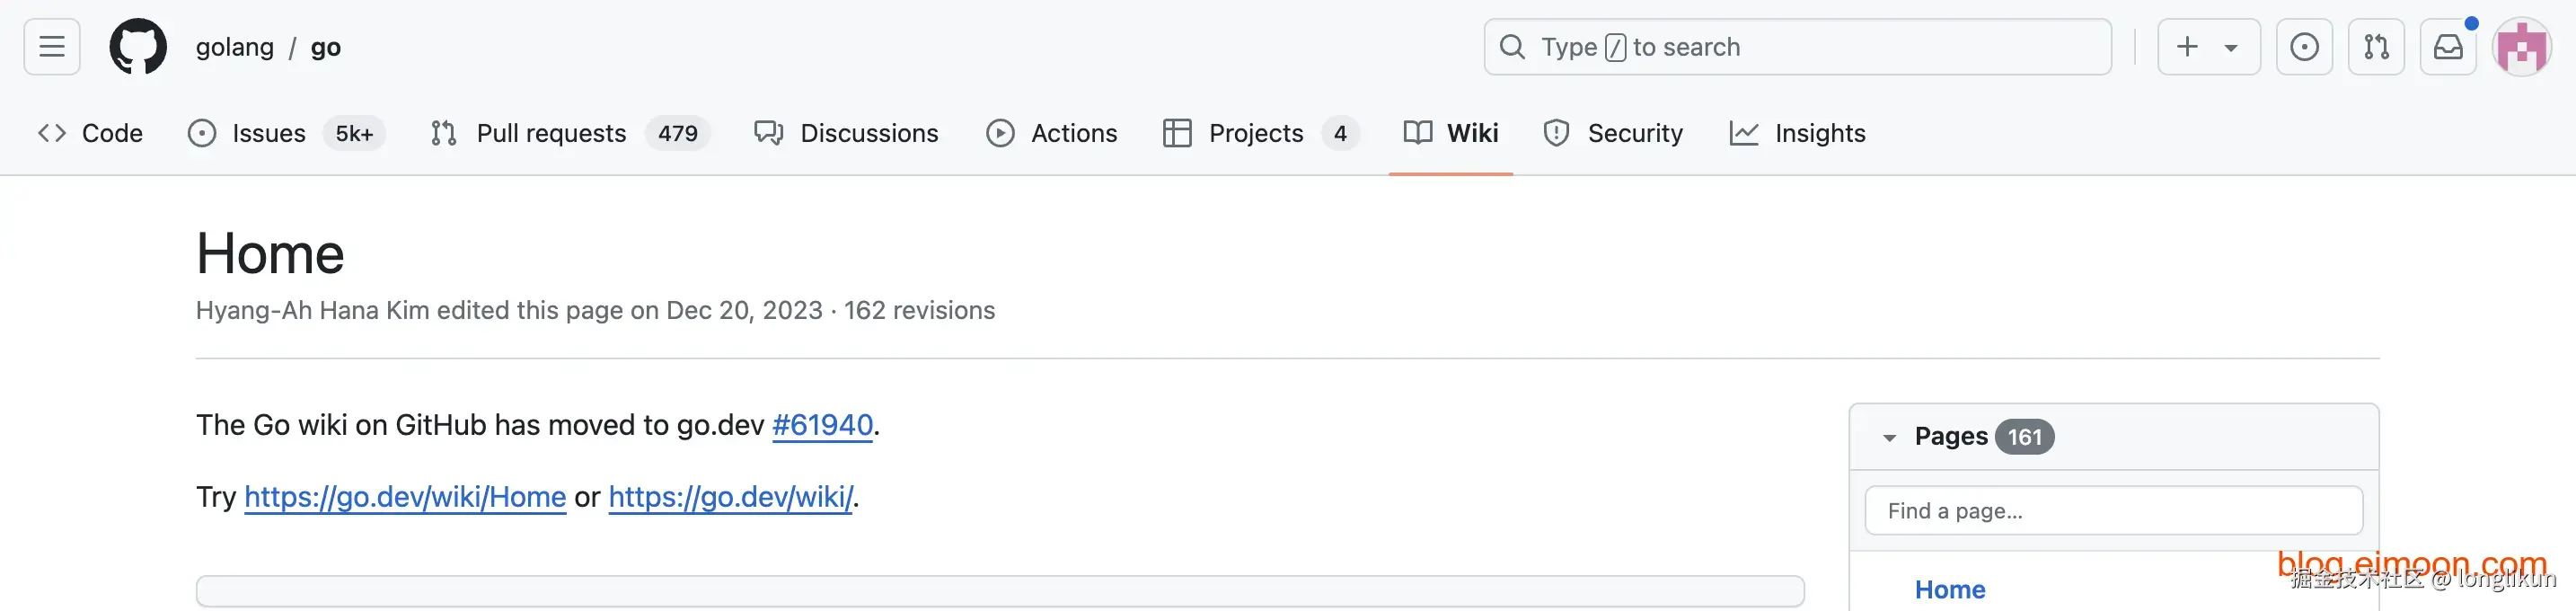Image resolution: width=2576 pixels, height=611 pixels.
Task: Open the Actions tab
Action: (1051, 133)
